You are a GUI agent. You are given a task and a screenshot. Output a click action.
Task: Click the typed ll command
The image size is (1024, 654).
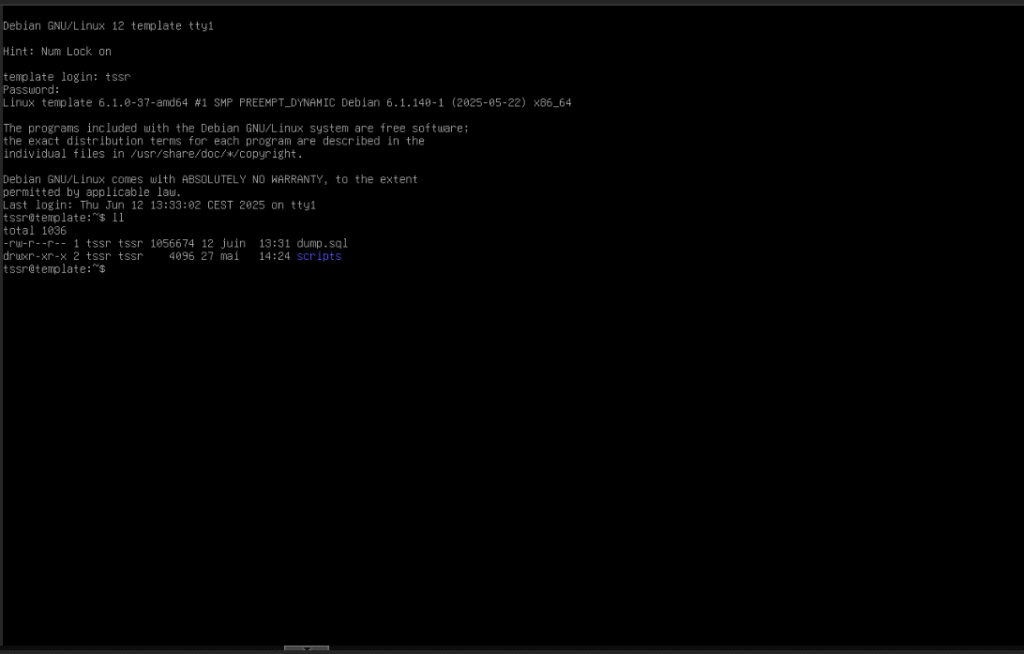[117, 217]
